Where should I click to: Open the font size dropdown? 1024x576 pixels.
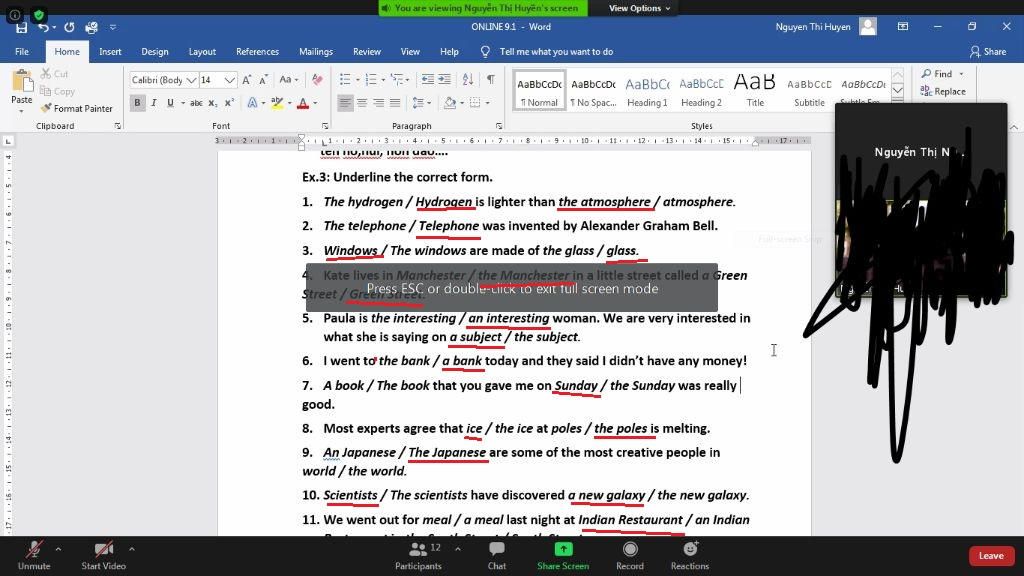[230, 80]
